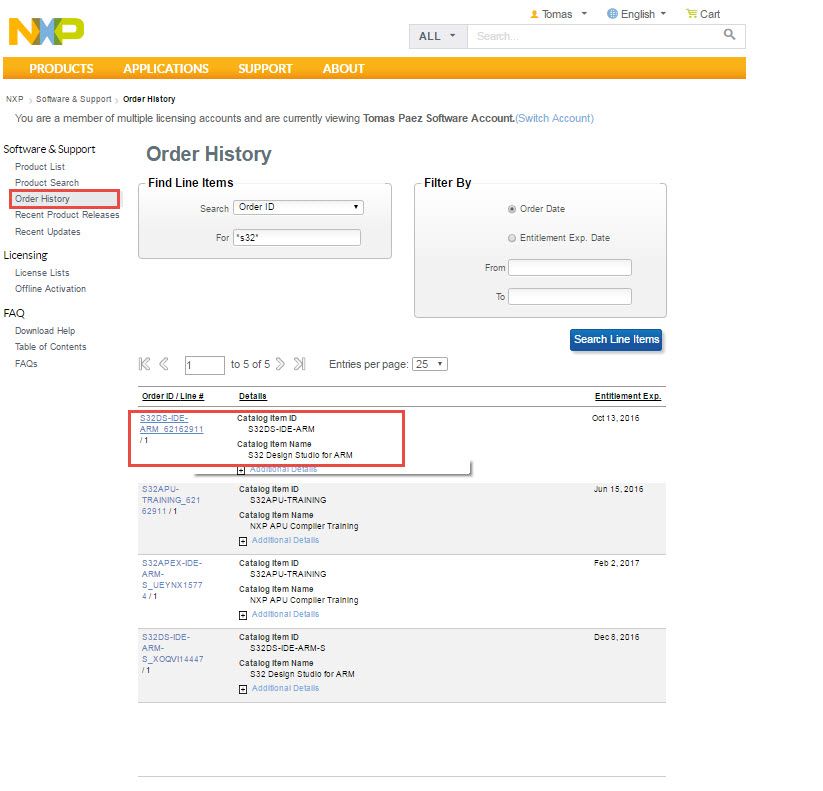
Task: Click the From date field
Action: point(569,267)
